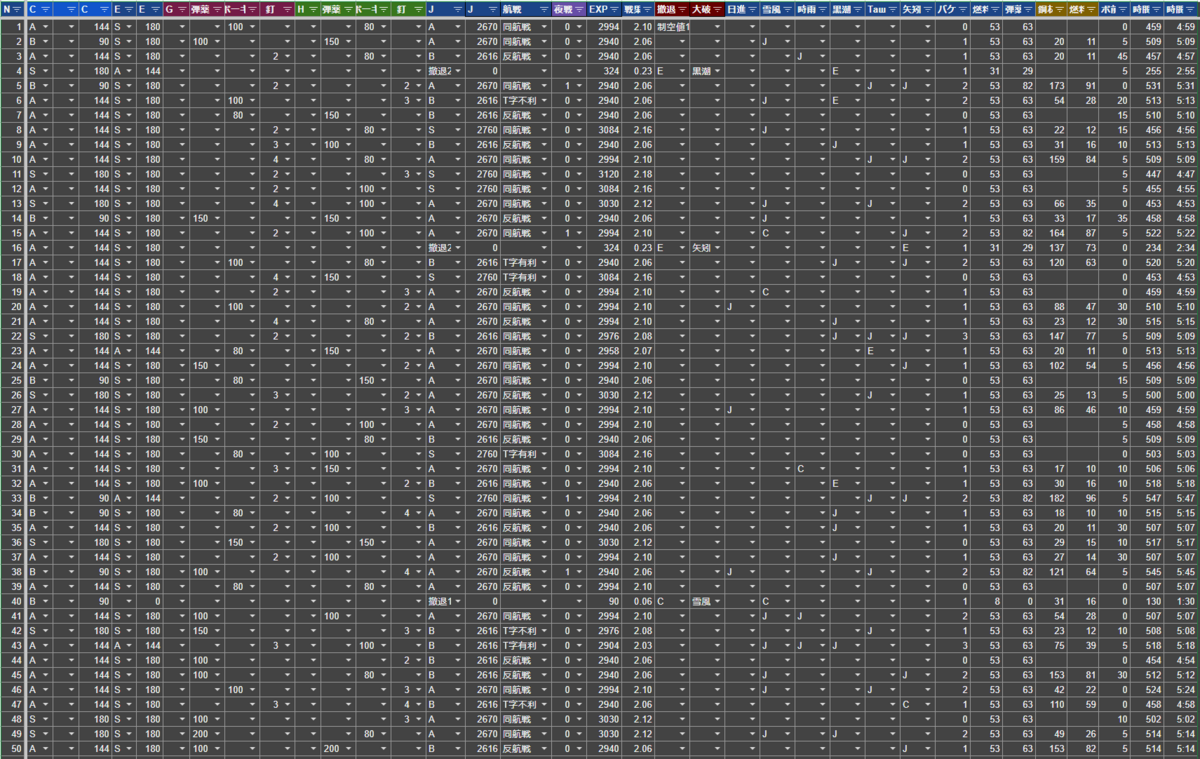This screenshot has width=1200, height=759.
Task: Open the filter icon on the バケ header
Action: [961, 9]
